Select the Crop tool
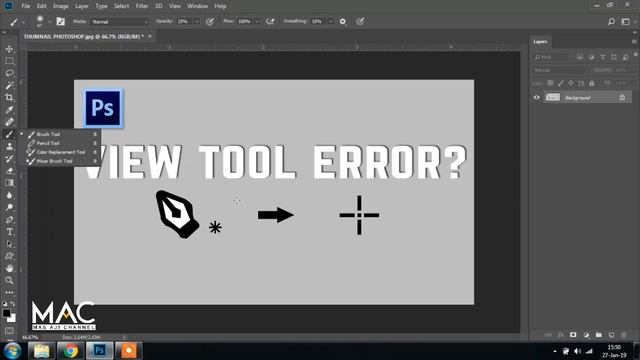This screenshot has height=360, width=640. tap(9, 98)
